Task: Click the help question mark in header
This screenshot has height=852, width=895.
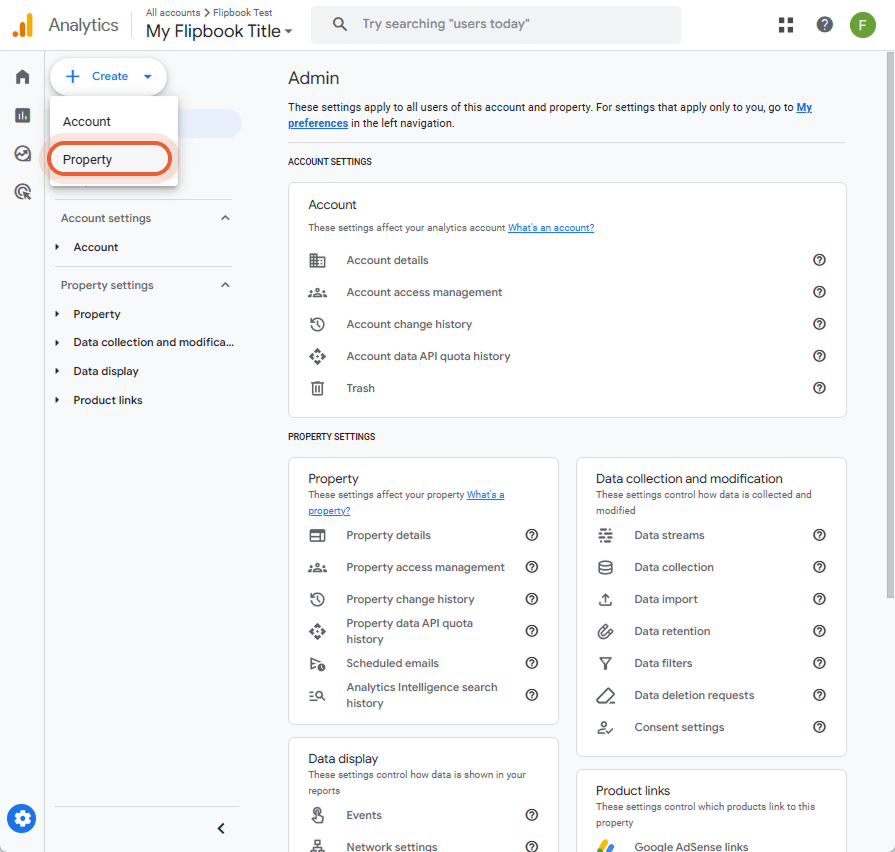Action: [824, 25]
